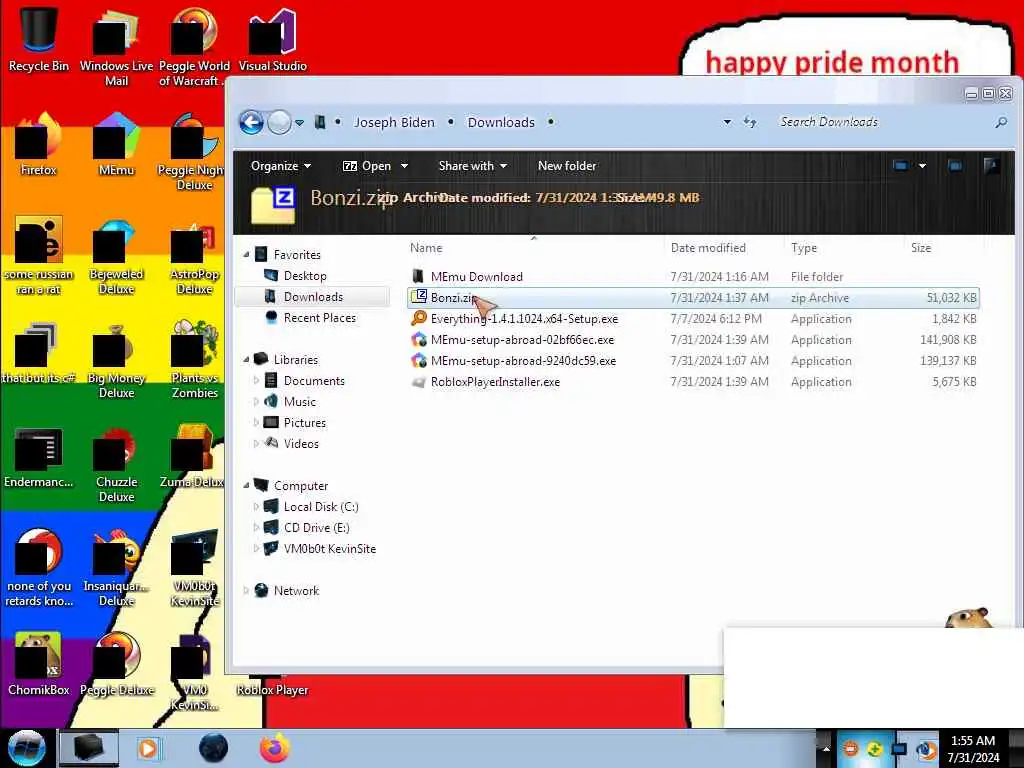Open Plants vs Zombies desktop icon
Screen dimensions: 1024x768
194,359
